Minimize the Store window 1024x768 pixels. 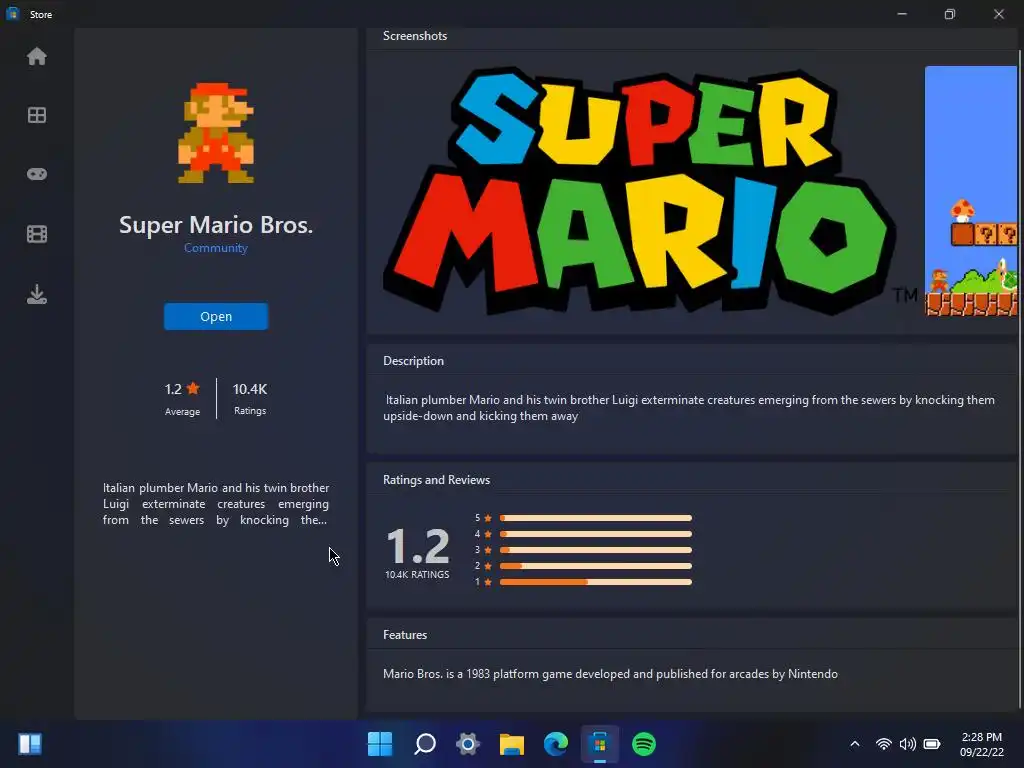tap(902, 14)
